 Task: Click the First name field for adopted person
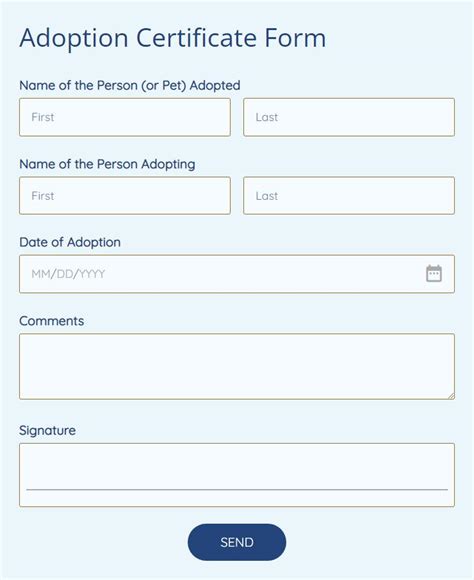pos(125,117)
